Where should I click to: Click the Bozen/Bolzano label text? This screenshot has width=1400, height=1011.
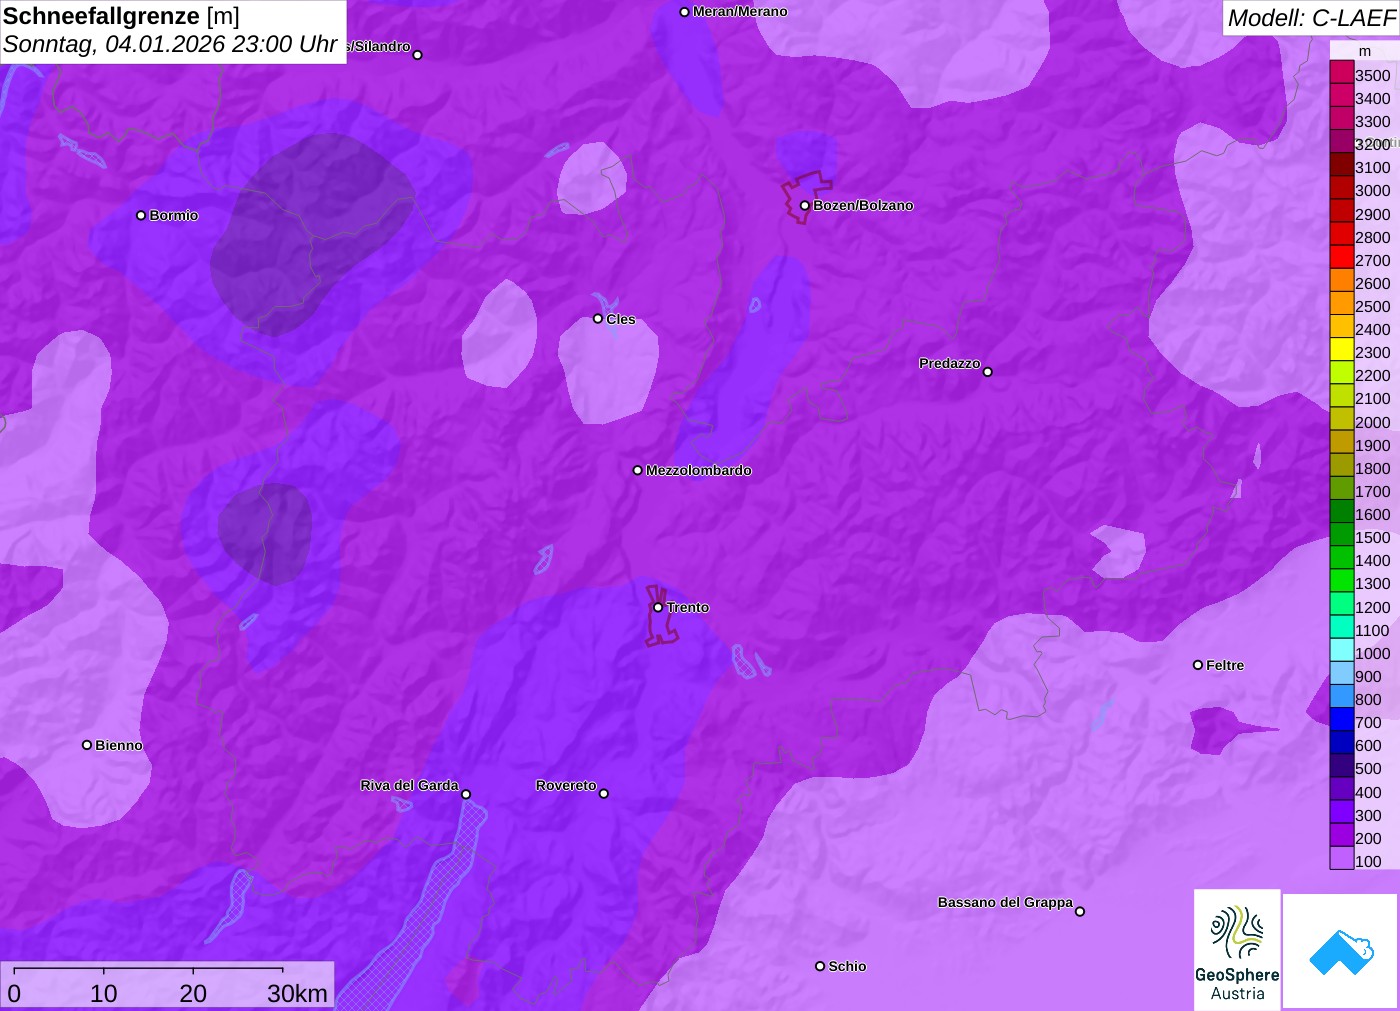tap(863, 205)
